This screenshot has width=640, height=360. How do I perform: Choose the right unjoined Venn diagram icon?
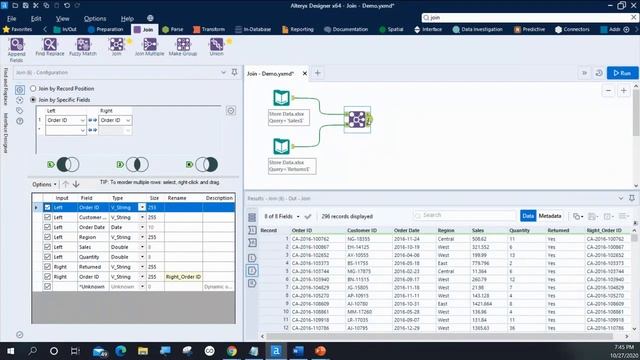207,164
